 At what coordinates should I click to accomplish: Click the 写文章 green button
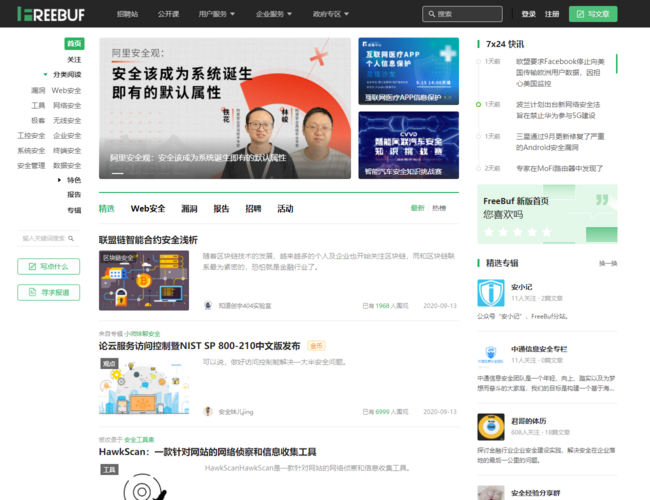593,14
